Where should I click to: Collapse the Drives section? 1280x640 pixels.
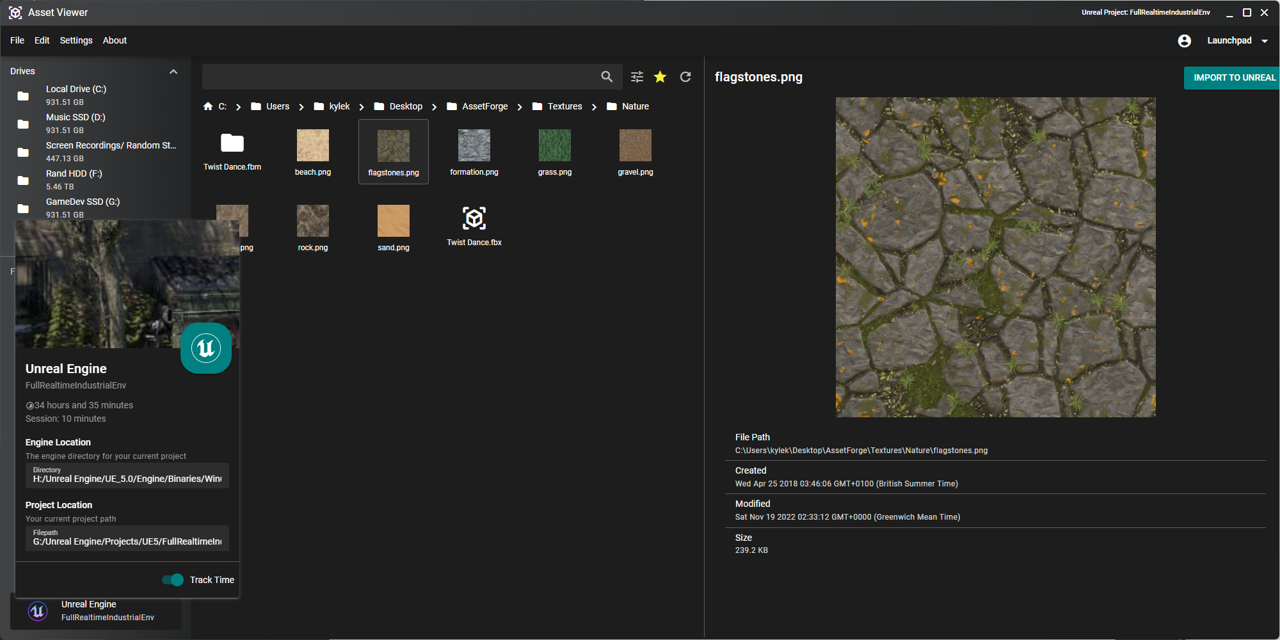coord(173,72)
